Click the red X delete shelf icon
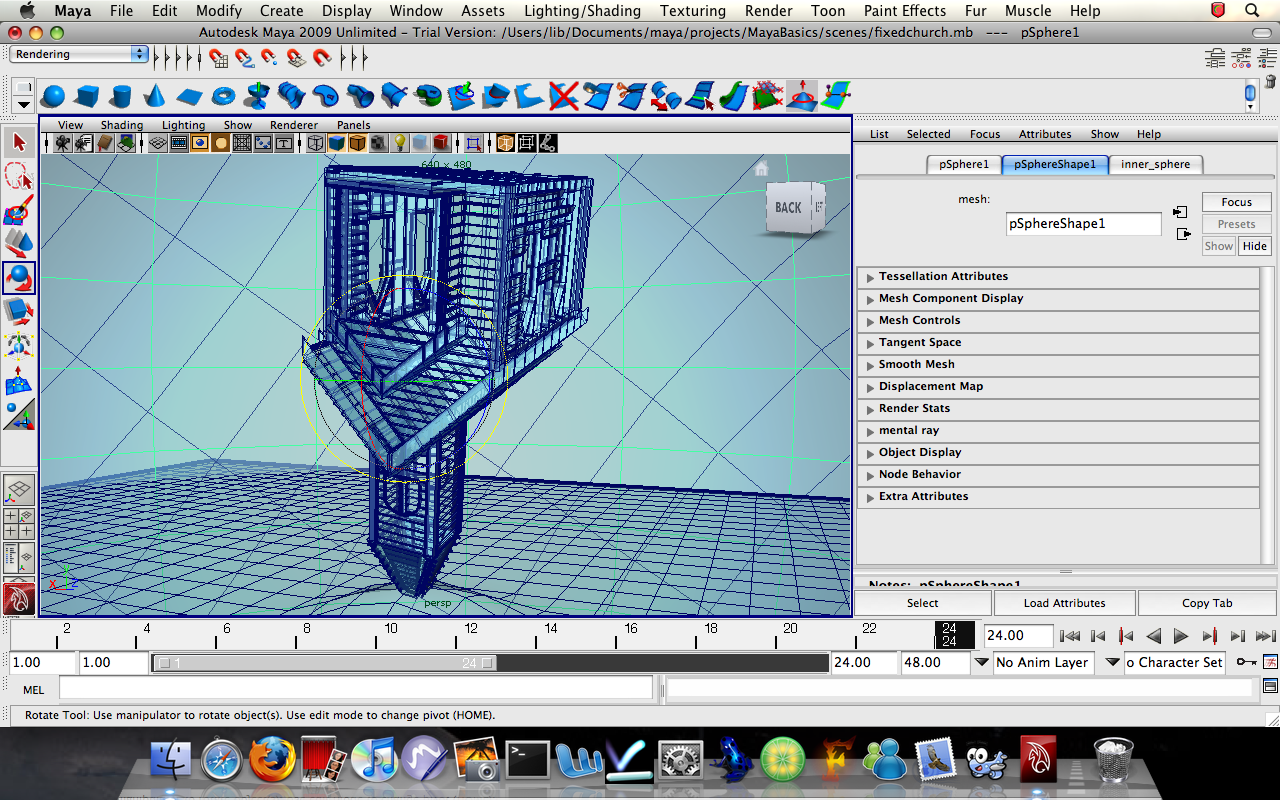The image size is (1280, 800). 564,96
